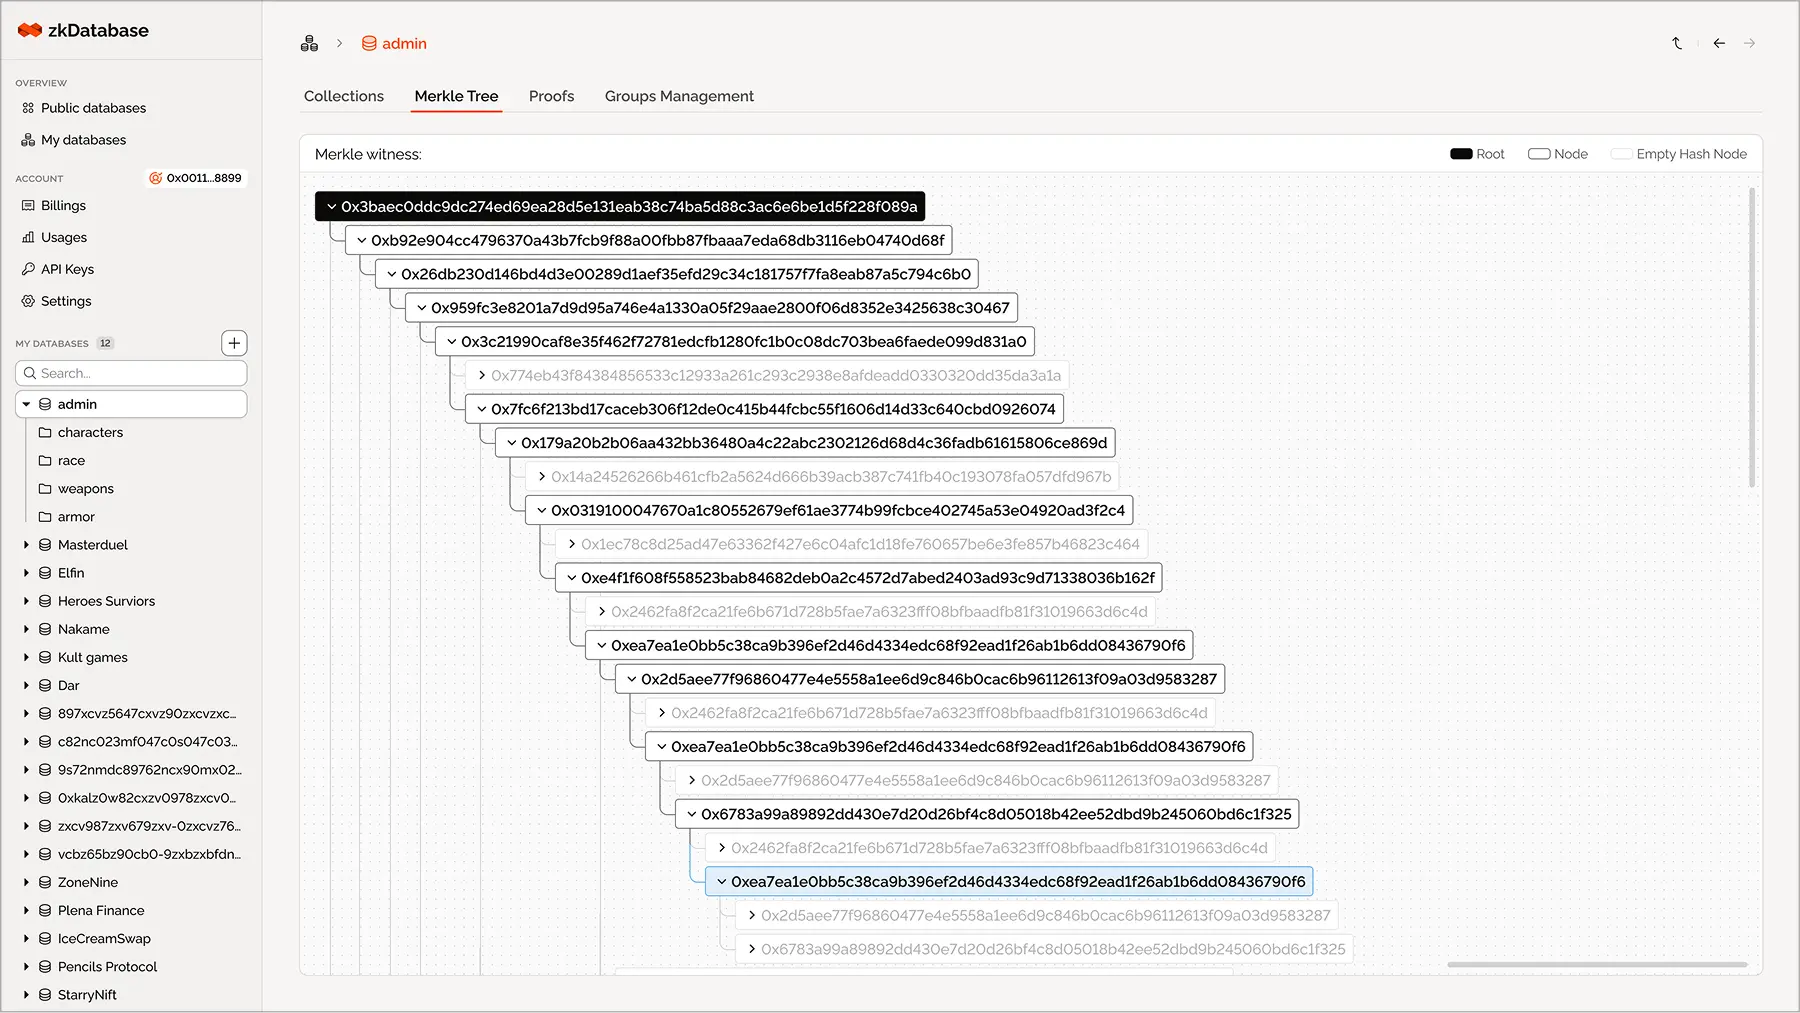The height and width of the screenshot is (1013, 1800).
Task: Click the admin breadcrumb link
Action: point(404,43)
